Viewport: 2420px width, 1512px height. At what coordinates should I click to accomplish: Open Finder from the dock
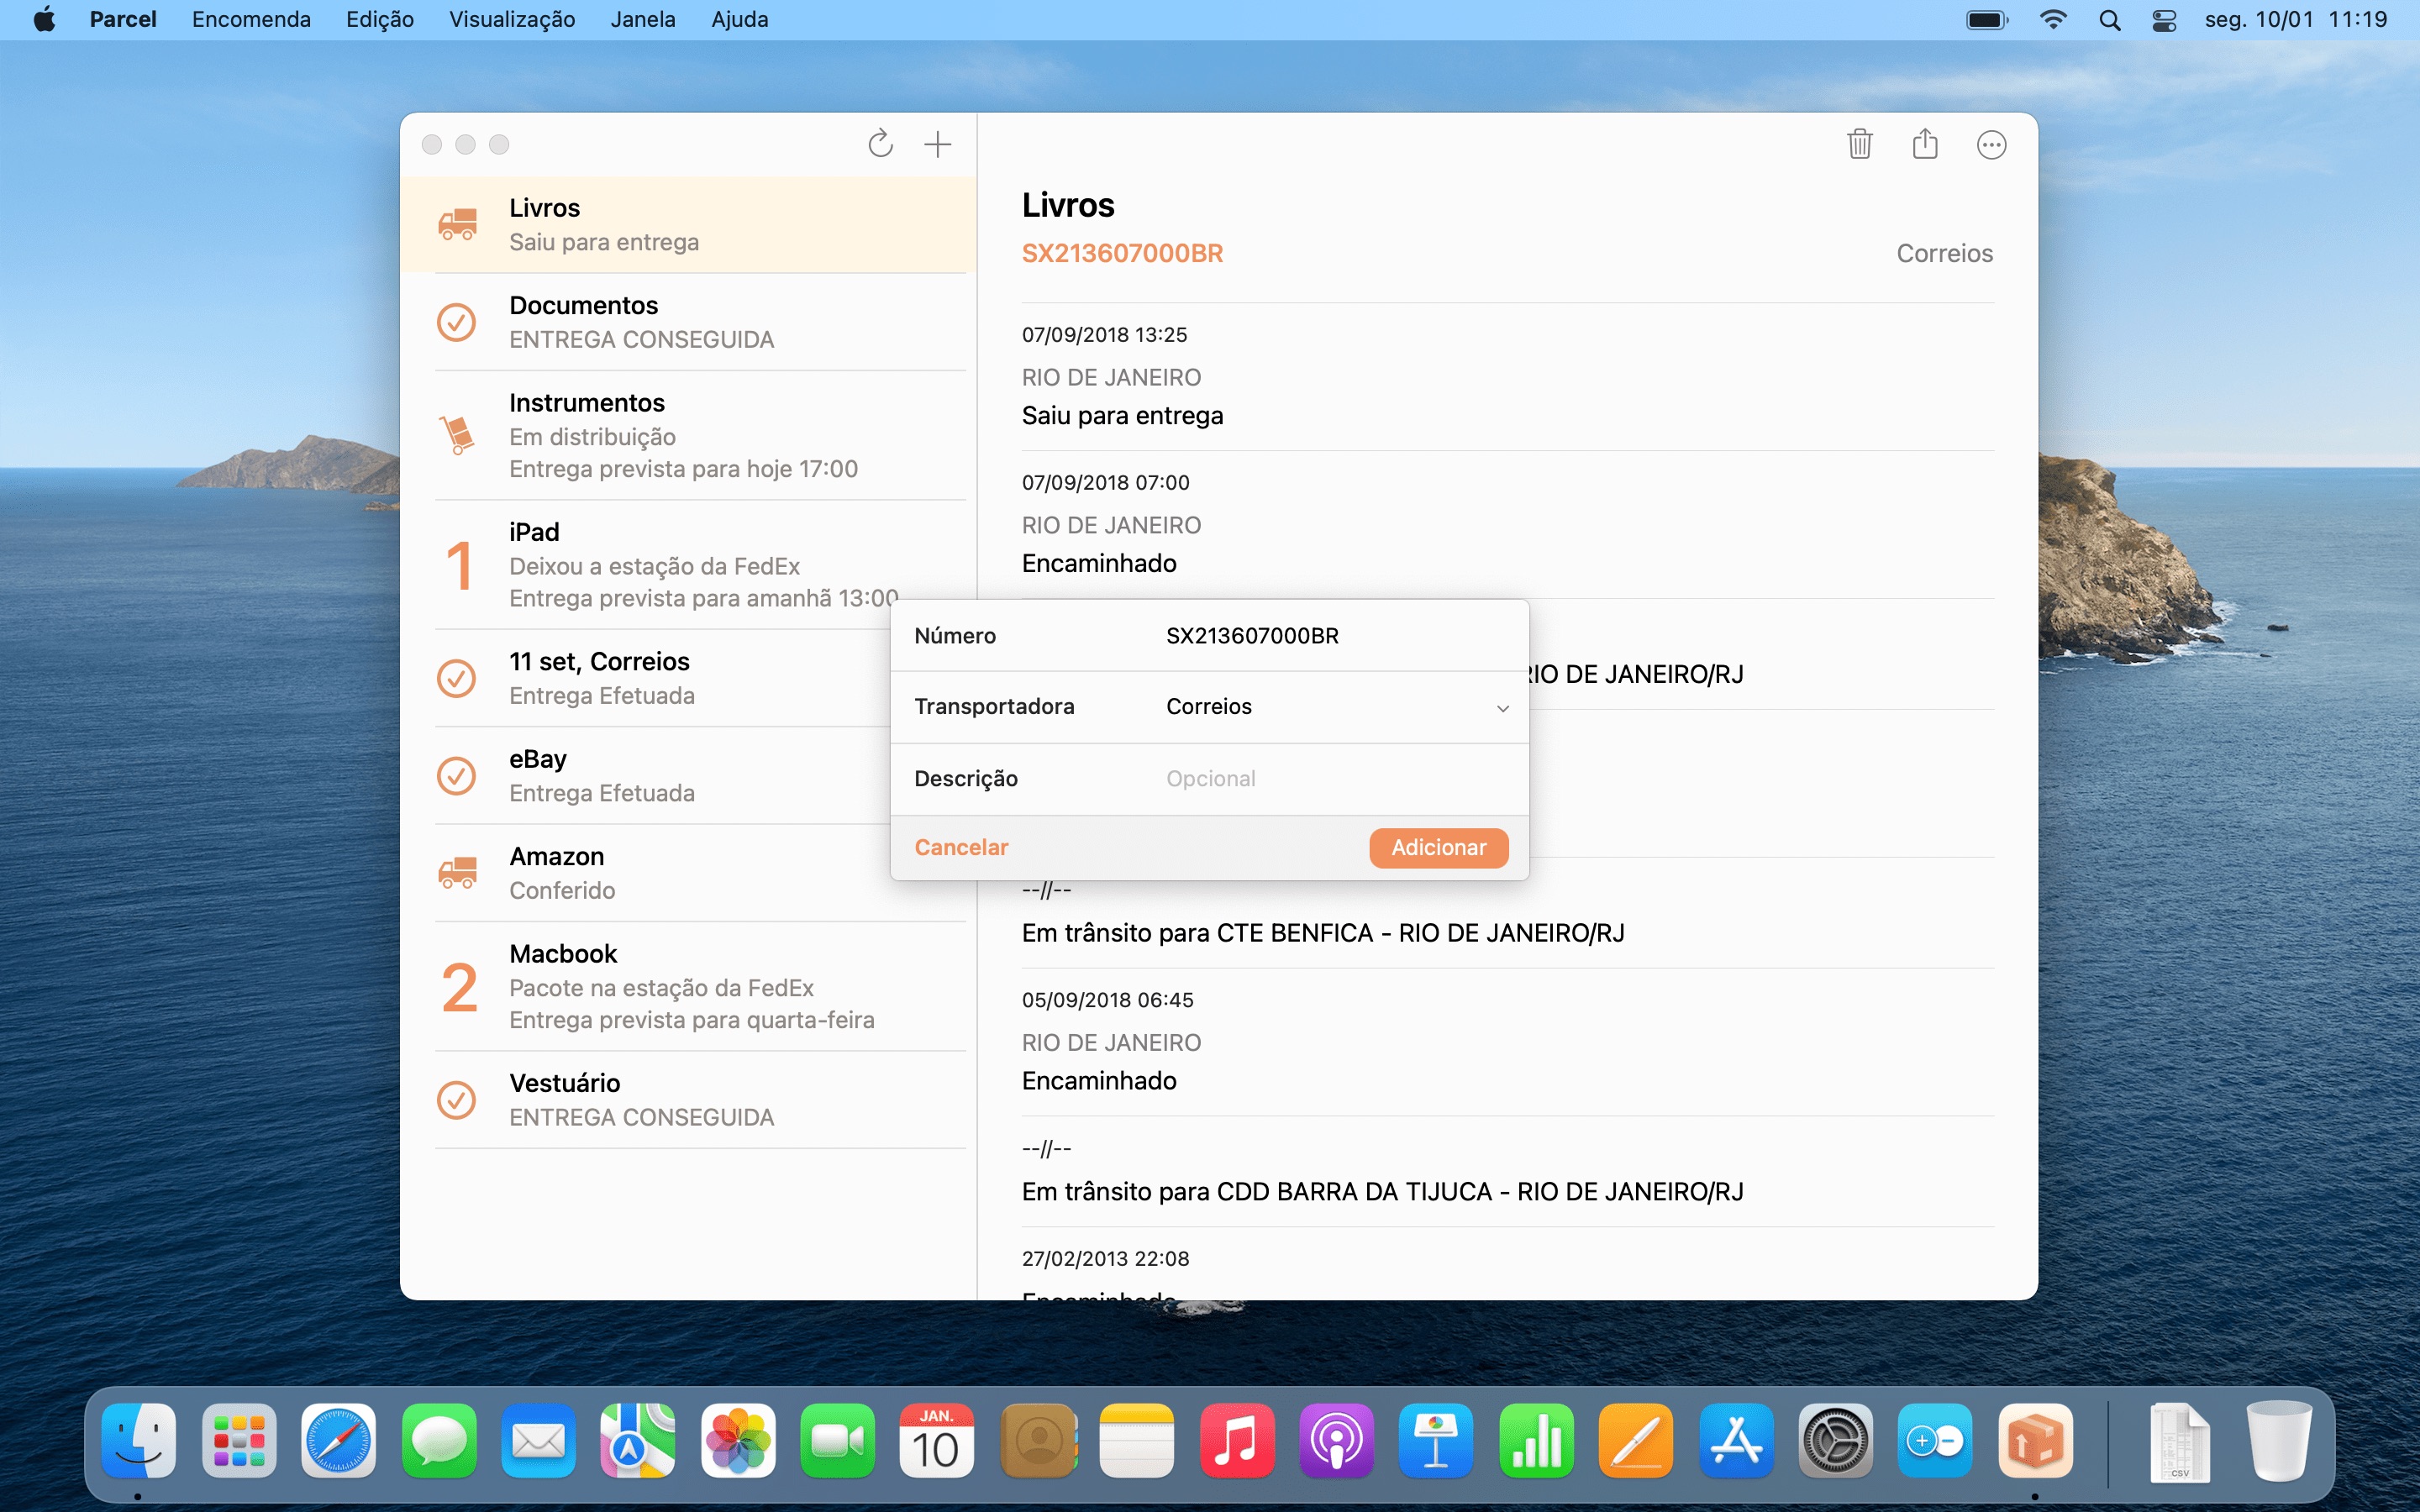139,1441
